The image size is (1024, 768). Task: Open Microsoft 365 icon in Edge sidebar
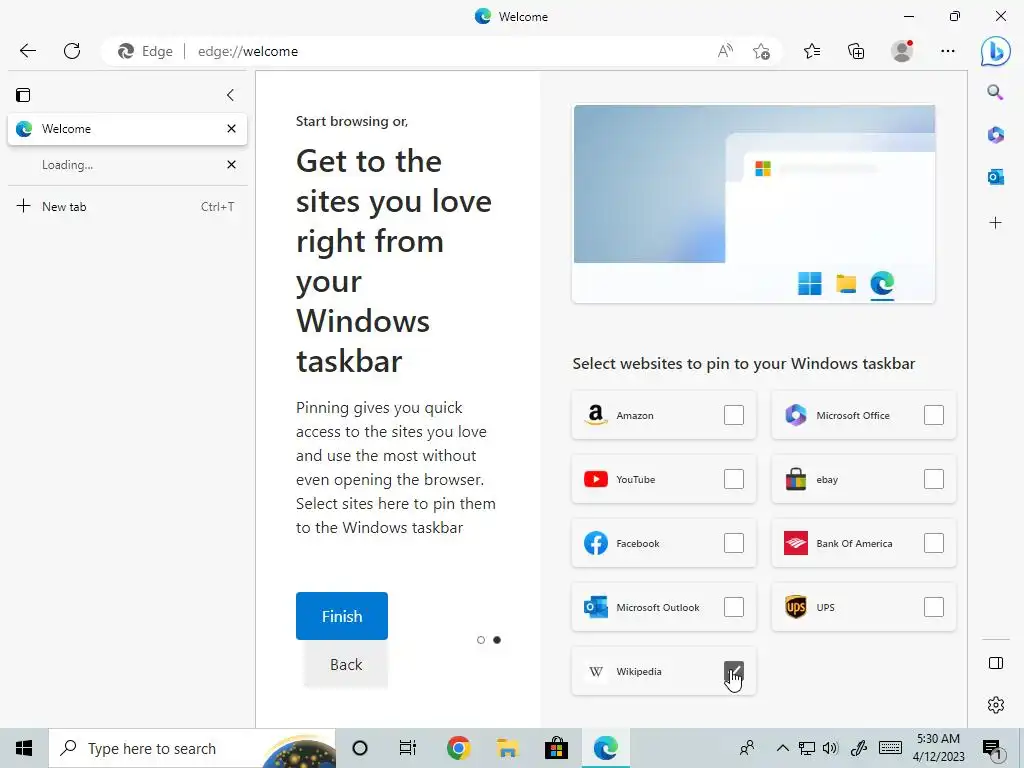pyautogui.click(x=995, y=135)
